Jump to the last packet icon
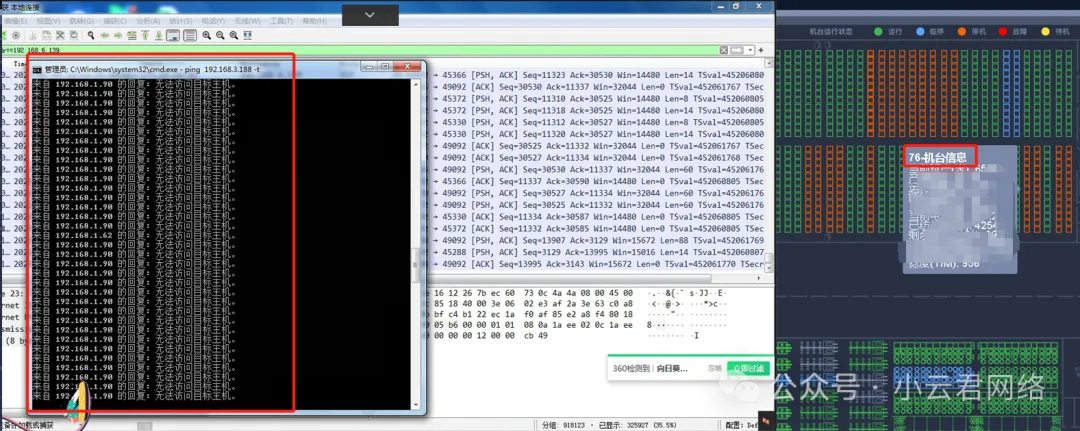Viewport: 1080px width, 431px height. coord(157,35)
